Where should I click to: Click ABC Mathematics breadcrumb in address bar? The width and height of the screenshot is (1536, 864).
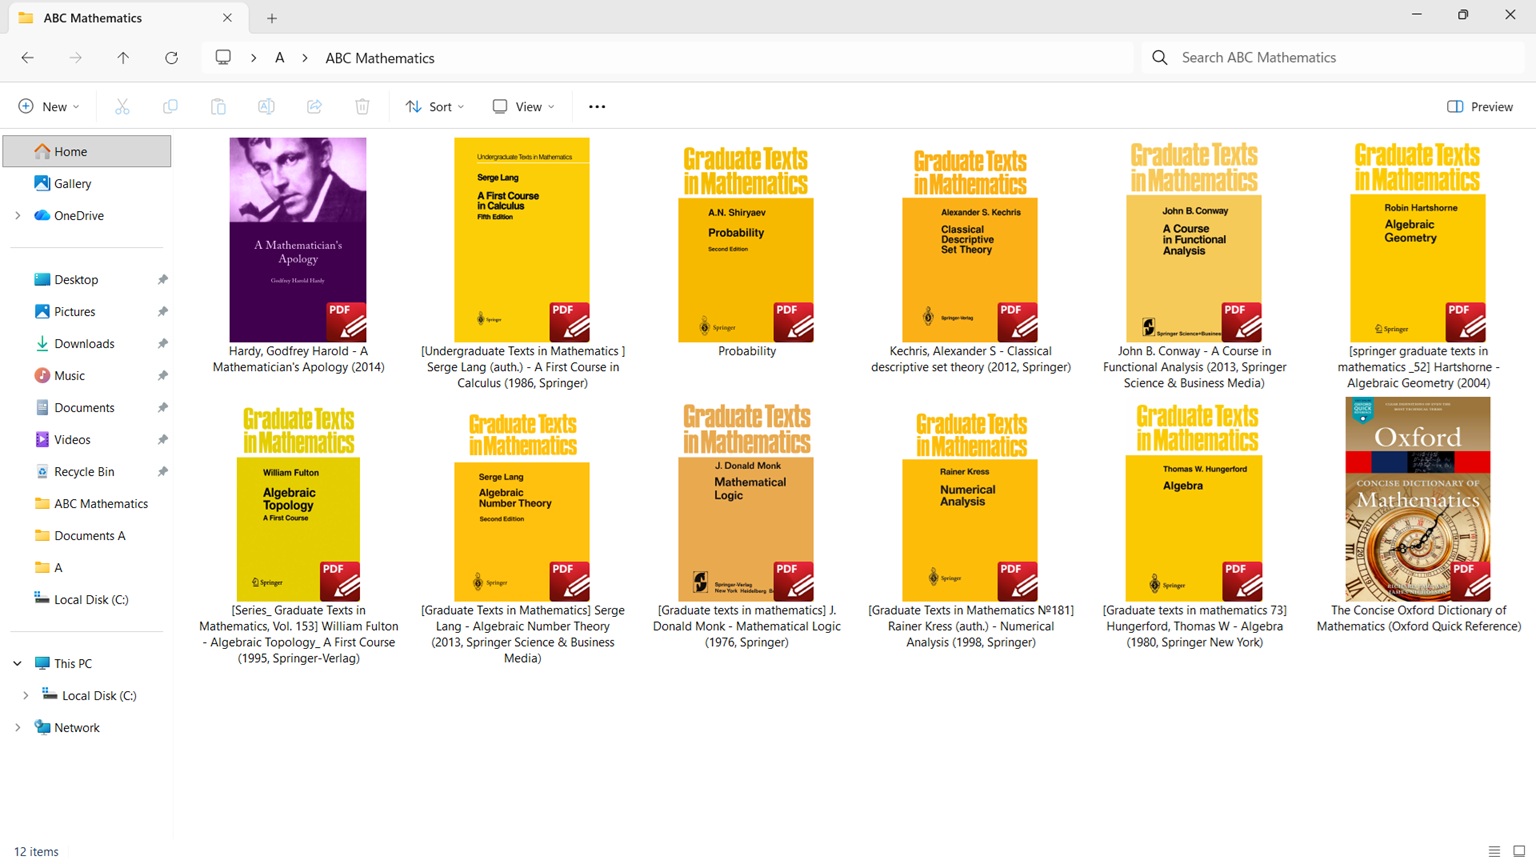pyautogui.click(x=380, y=58)
